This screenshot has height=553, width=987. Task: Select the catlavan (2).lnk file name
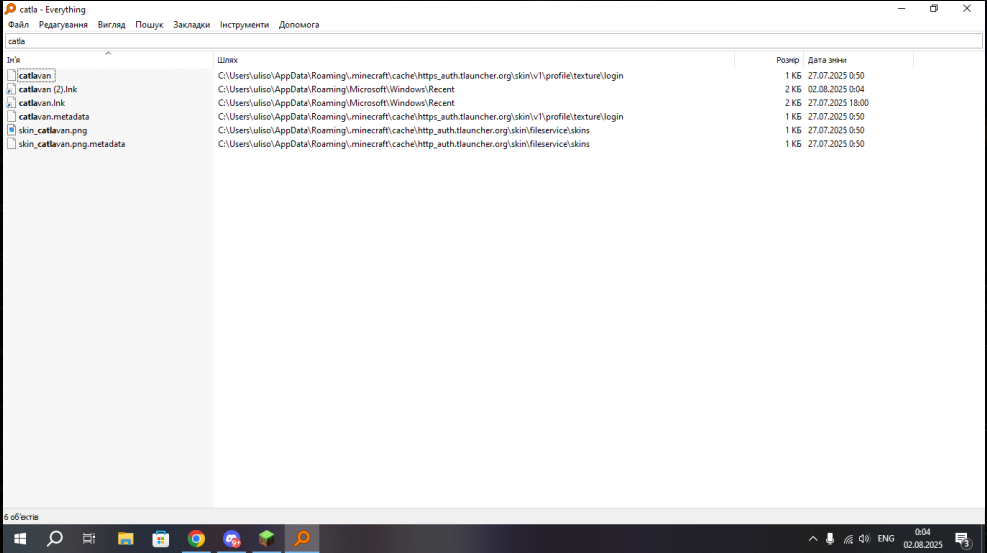(x=48, y=89)
